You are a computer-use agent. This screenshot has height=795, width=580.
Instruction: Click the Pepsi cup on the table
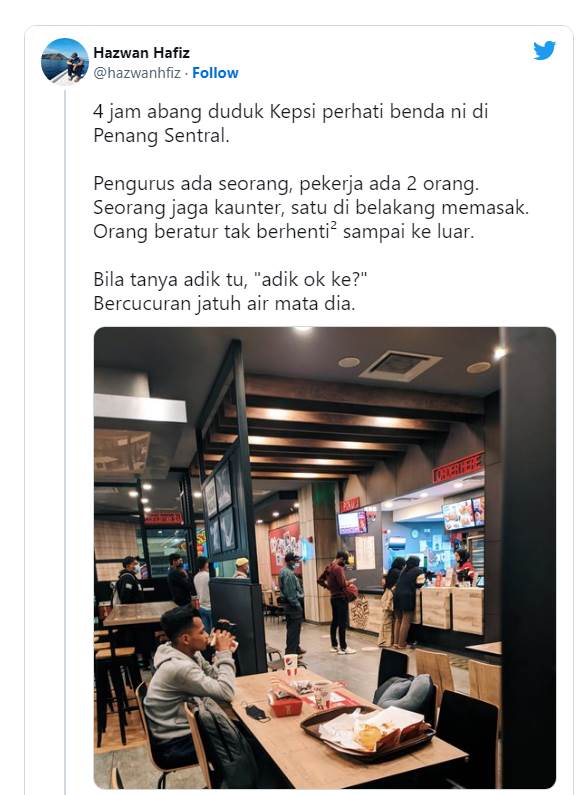tap(291, 665)
